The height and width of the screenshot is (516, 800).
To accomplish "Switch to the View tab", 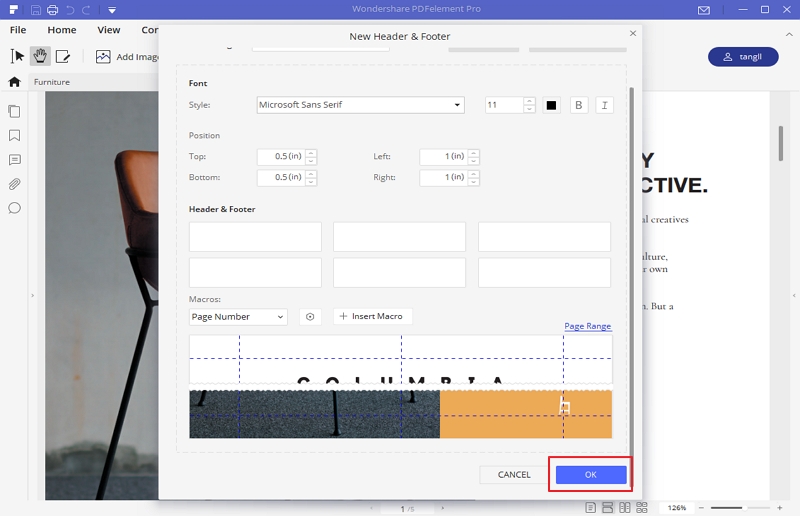I will point(109,30).
